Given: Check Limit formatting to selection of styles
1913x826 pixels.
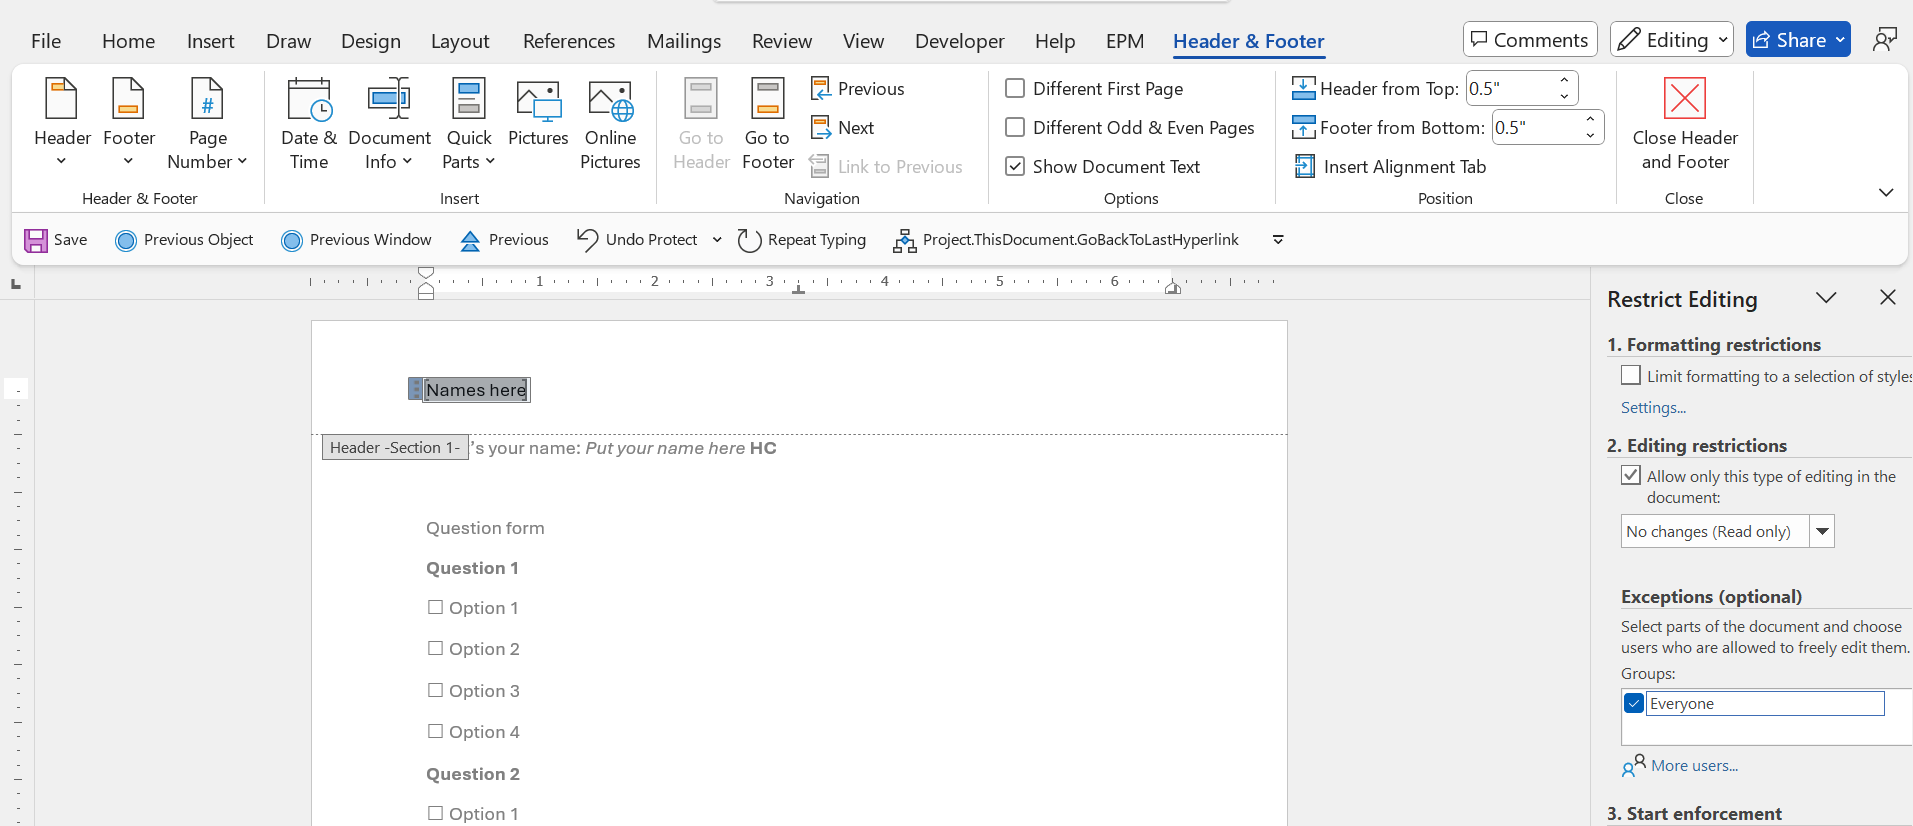Looking at the screenshot, I should (1631, 375).
